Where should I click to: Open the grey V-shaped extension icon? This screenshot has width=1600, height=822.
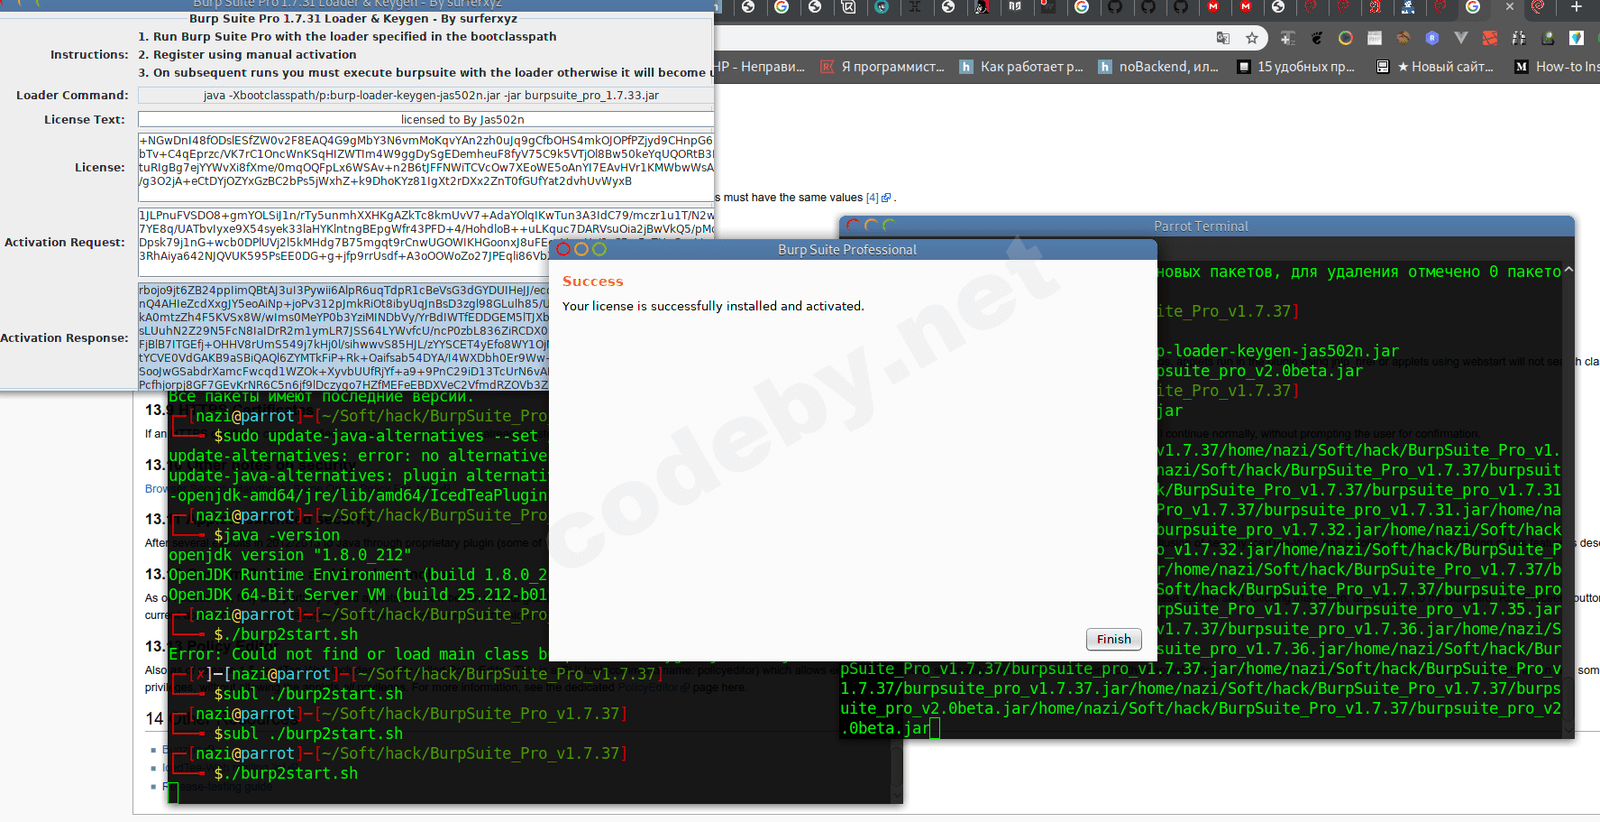click(x=1461, y=38)
